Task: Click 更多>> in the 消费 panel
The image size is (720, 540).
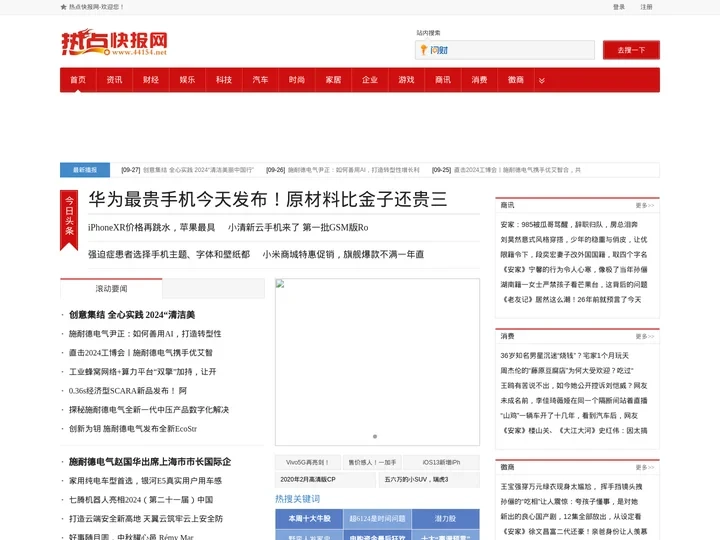Action: pos(645,337)
